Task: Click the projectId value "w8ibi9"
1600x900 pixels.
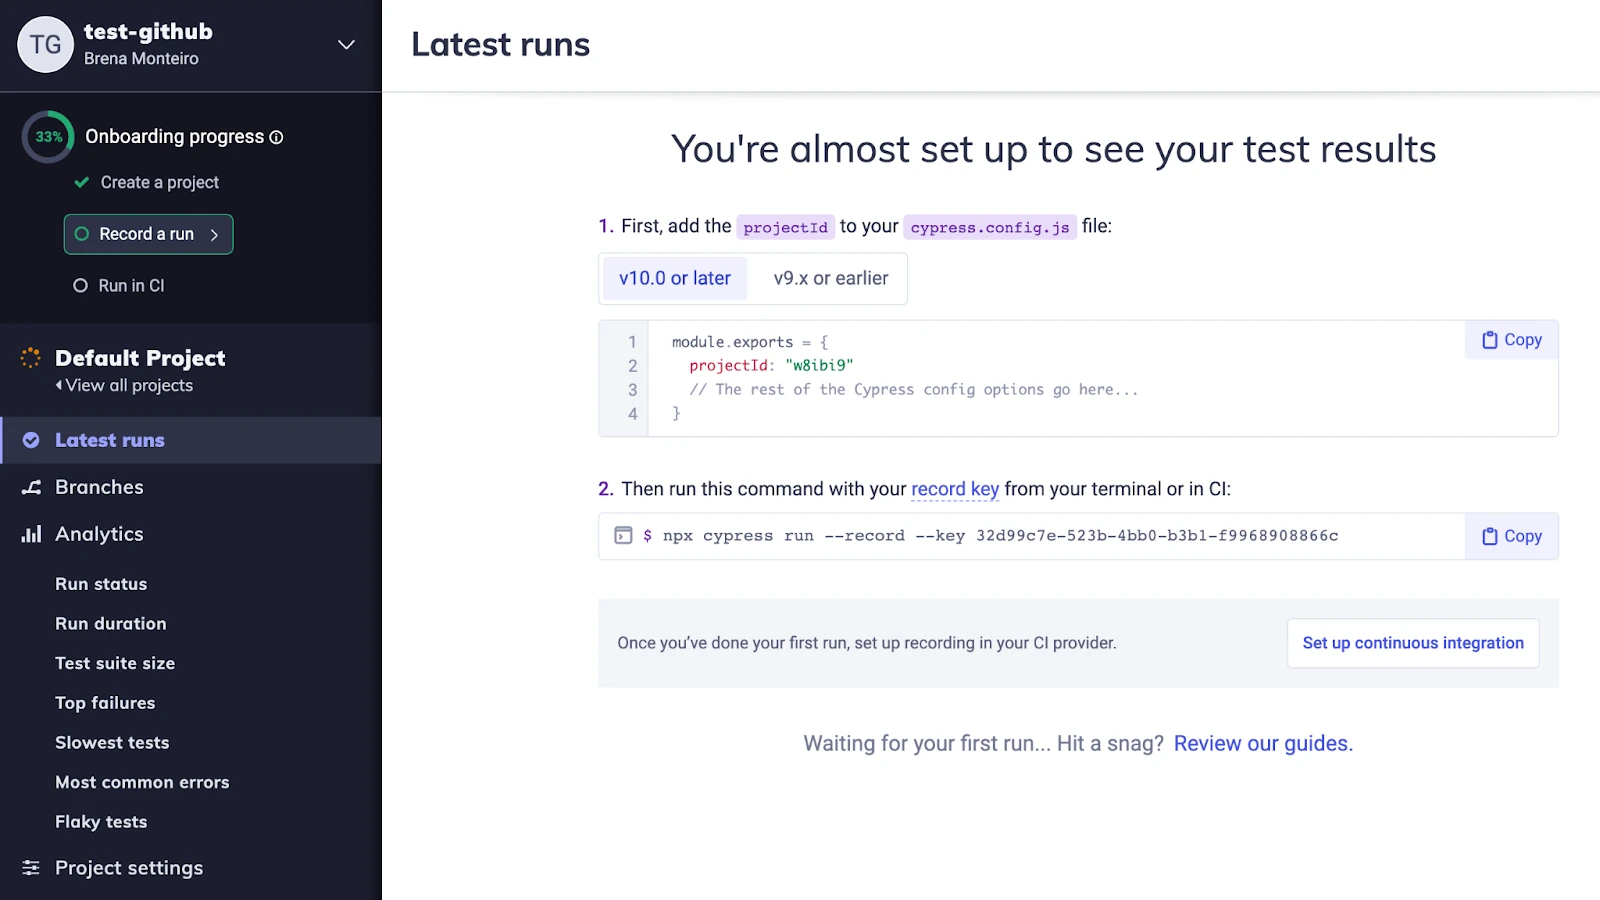Action: pos(819,366)
